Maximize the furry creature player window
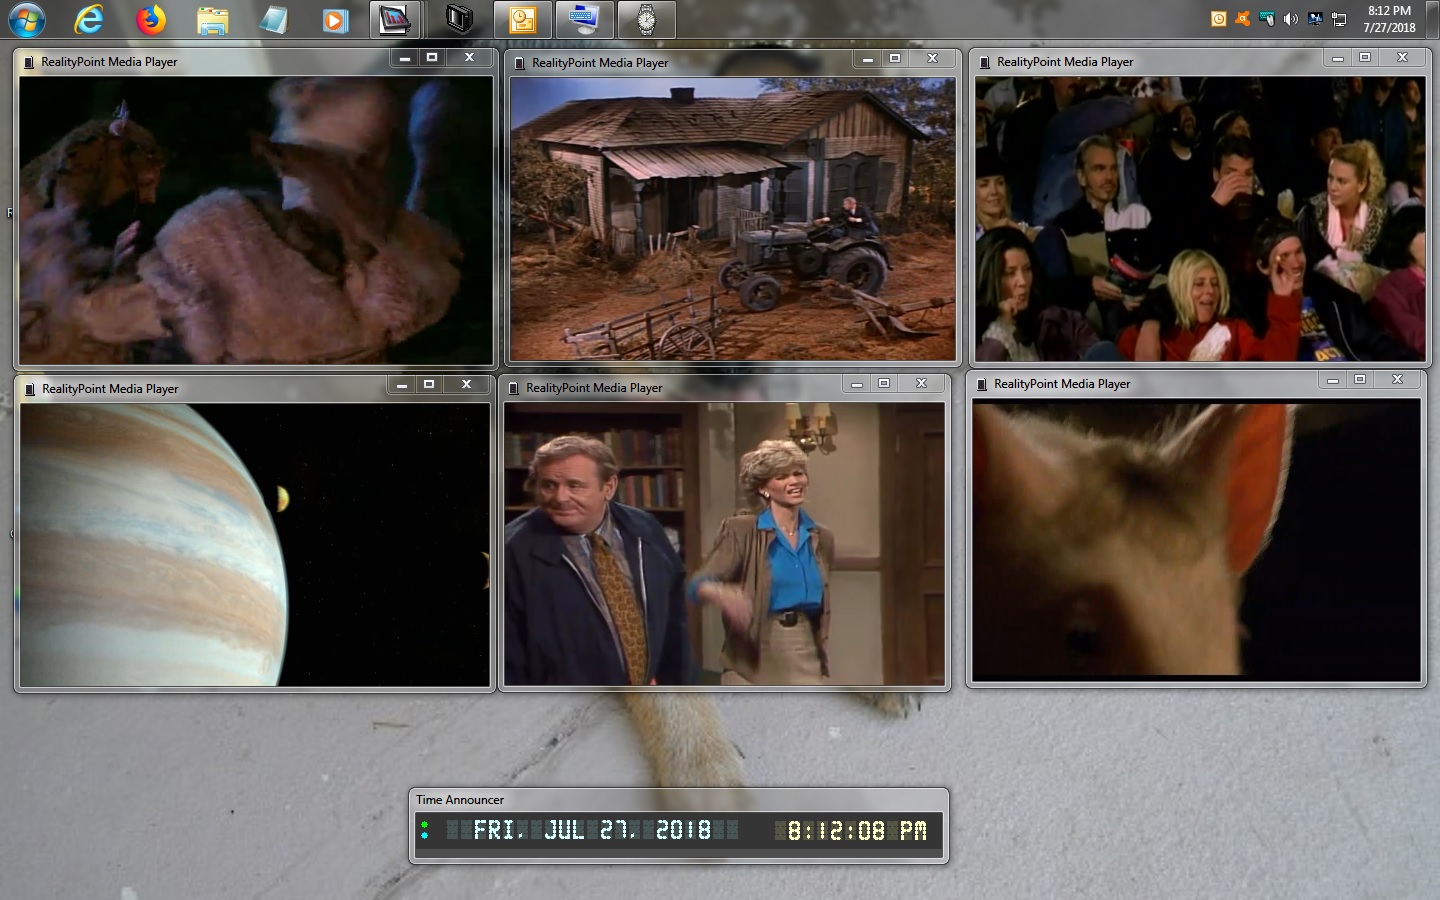 432,58
